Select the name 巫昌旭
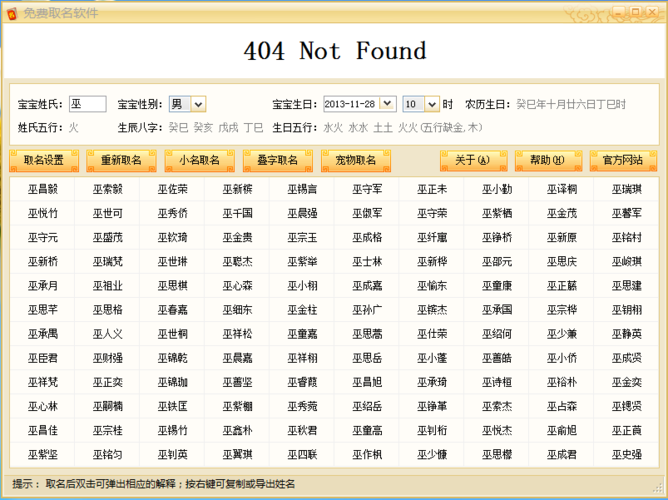Viewport: 668px width, 500px height. point(367,382)
